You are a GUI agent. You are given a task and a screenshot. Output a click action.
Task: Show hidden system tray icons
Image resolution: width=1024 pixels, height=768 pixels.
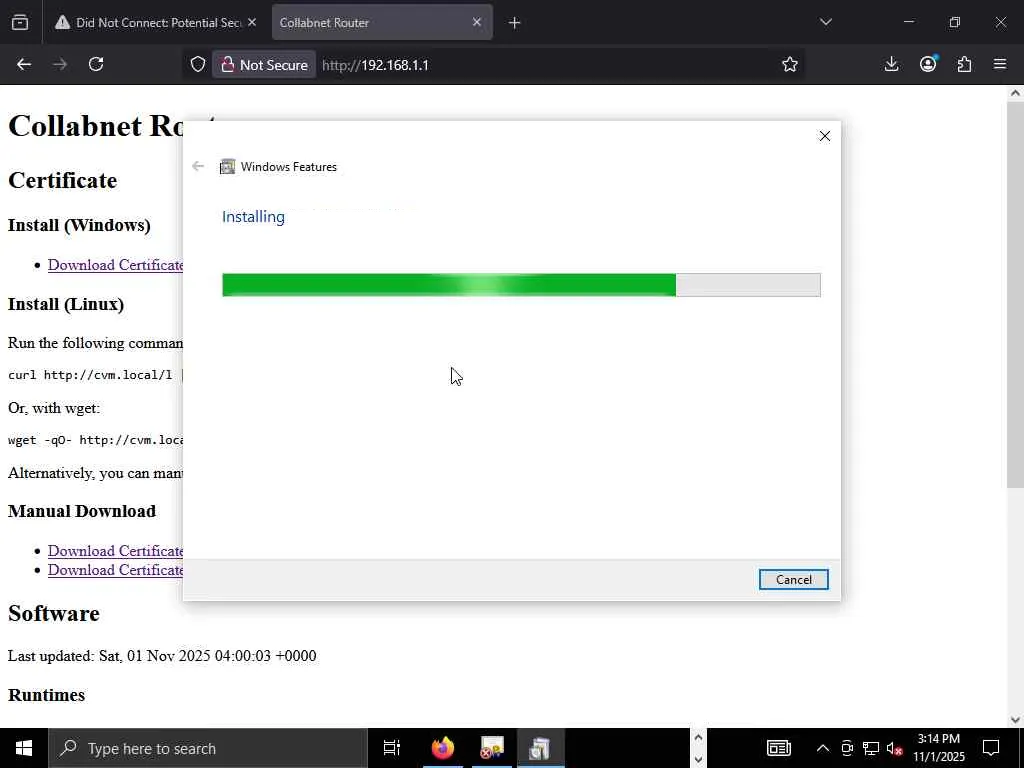[x=823, y=748]
